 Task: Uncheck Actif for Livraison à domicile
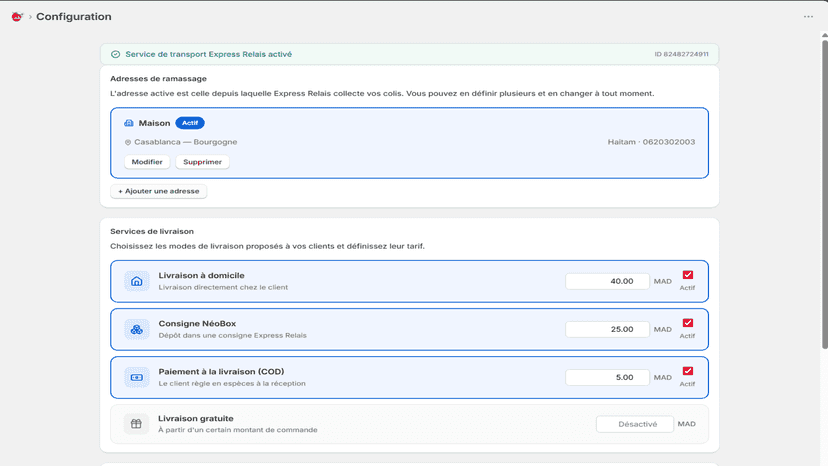[x=688, y=275]
